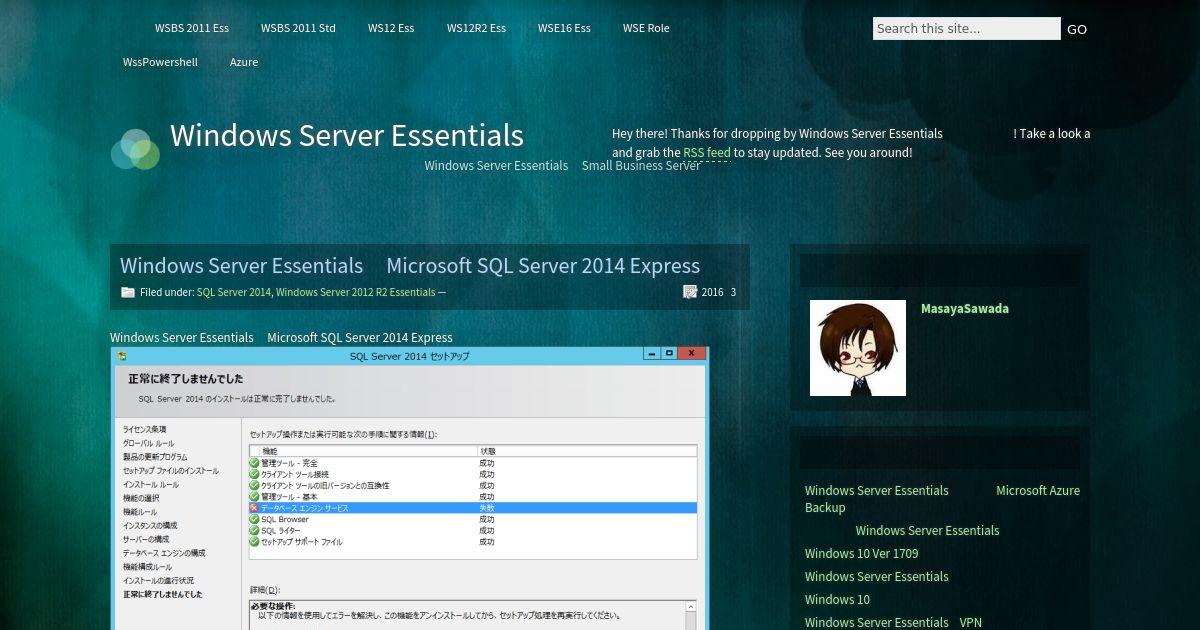Click the author avatar picture

click(x=858, y=348)
